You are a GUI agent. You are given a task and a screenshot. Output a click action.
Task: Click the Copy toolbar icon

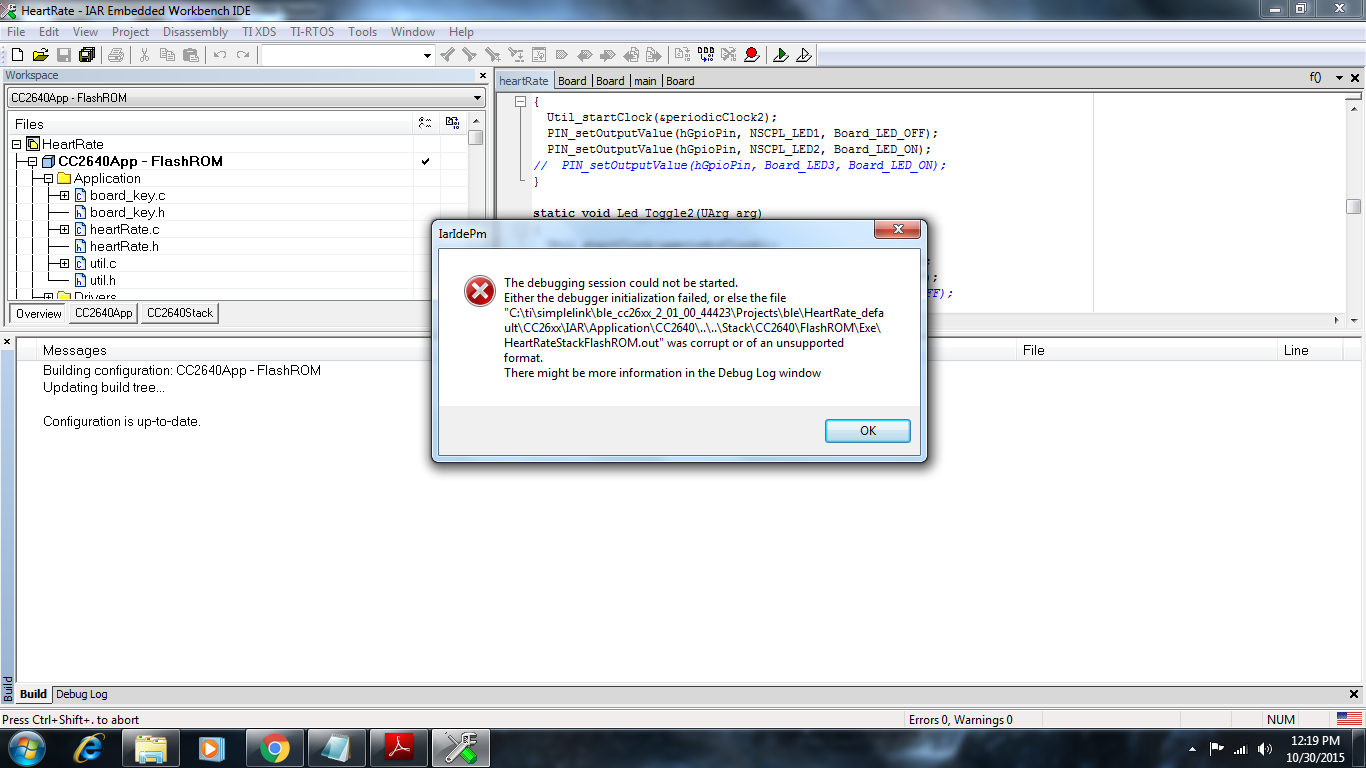point(167,55)
